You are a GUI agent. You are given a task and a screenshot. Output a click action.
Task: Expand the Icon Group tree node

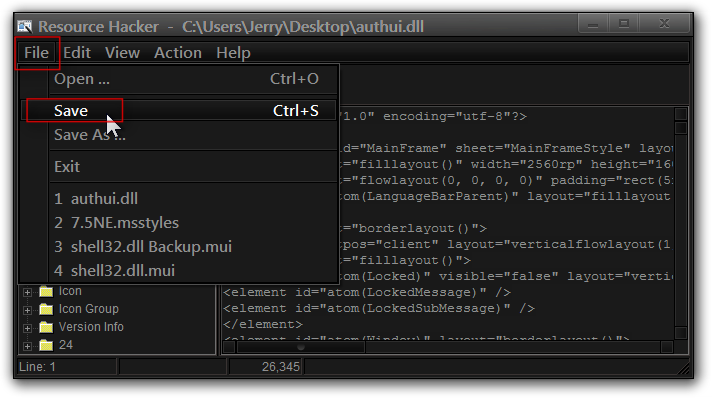[x=27, y=310]
